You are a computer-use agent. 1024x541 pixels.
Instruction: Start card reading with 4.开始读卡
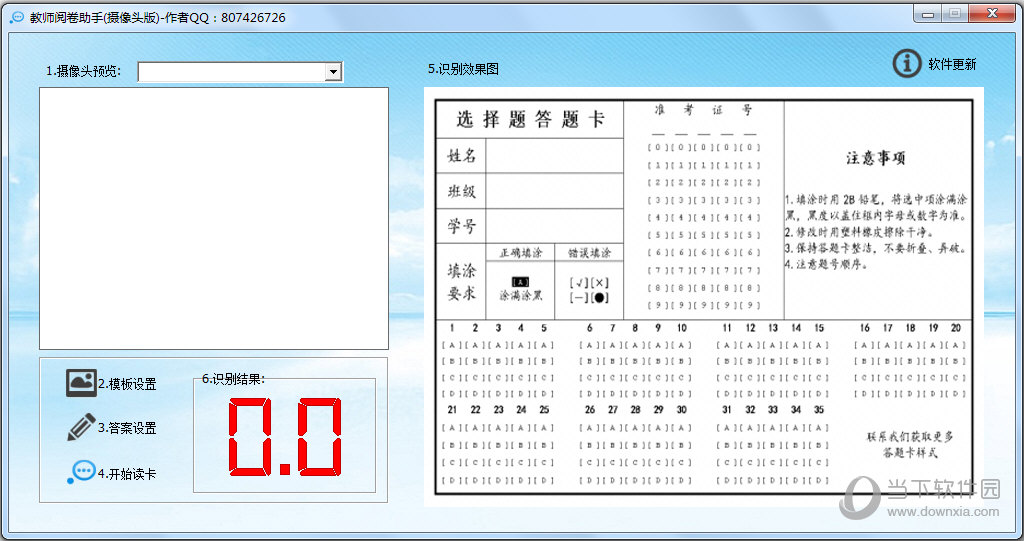[x=127, y=474]
